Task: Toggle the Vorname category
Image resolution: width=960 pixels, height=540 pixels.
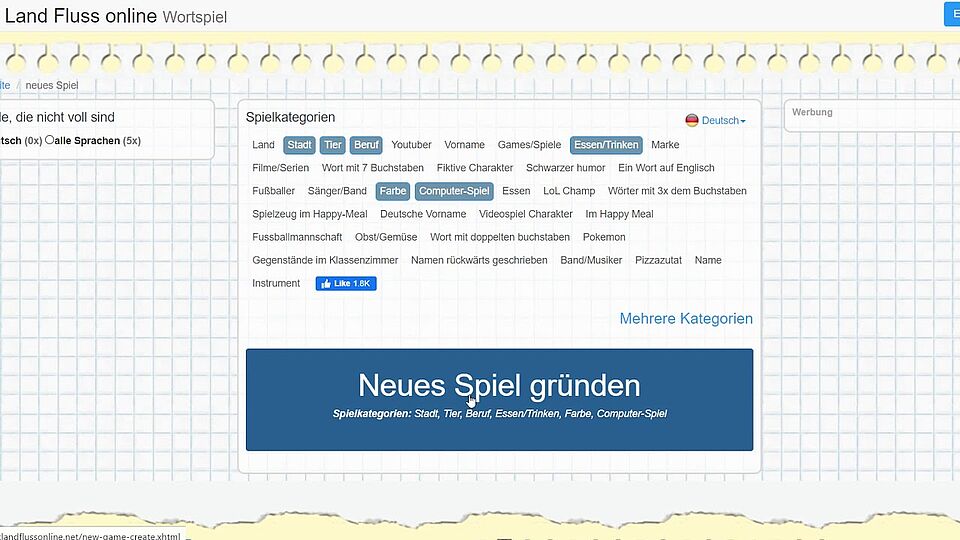Action: coord(465,145)
